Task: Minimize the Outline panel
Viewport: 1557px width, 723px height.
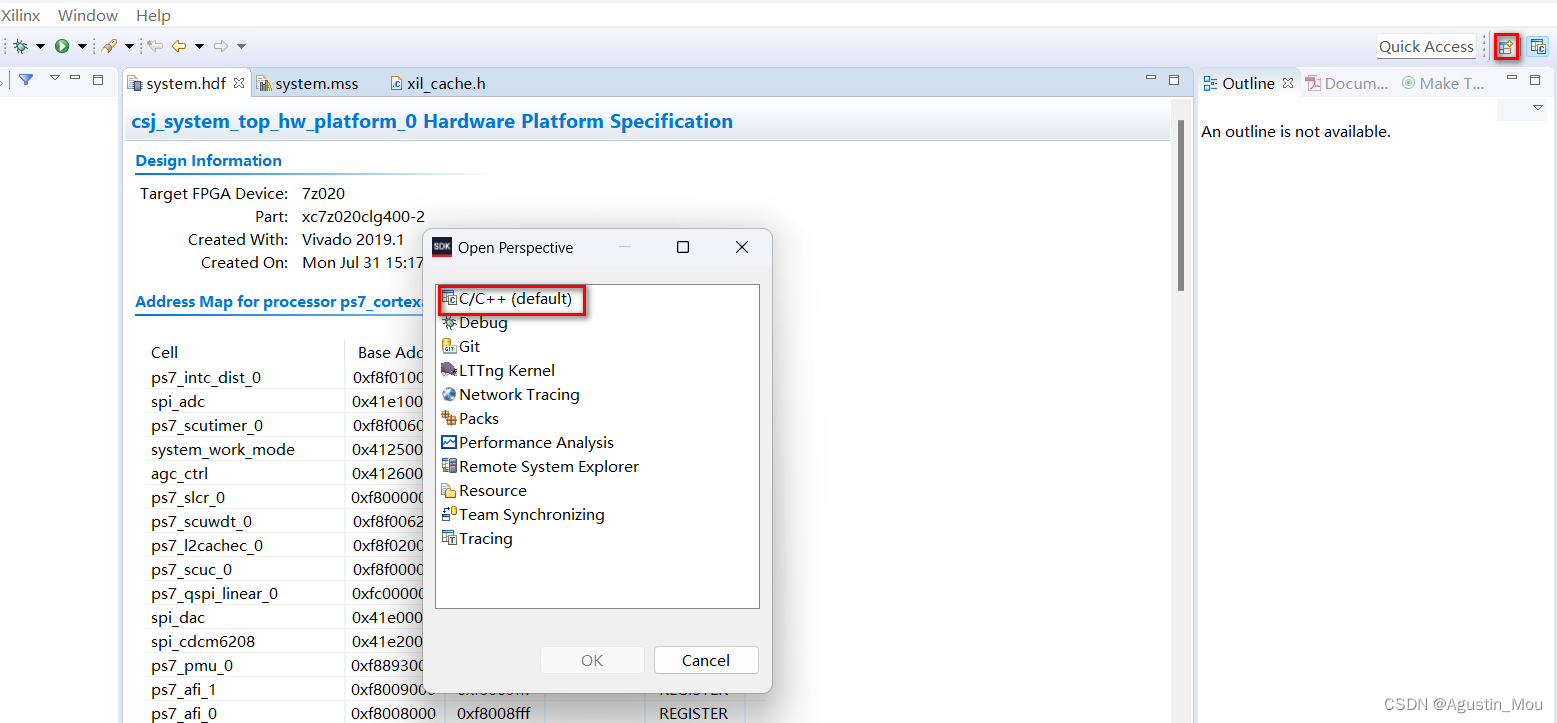Action: coord(1512,78)
